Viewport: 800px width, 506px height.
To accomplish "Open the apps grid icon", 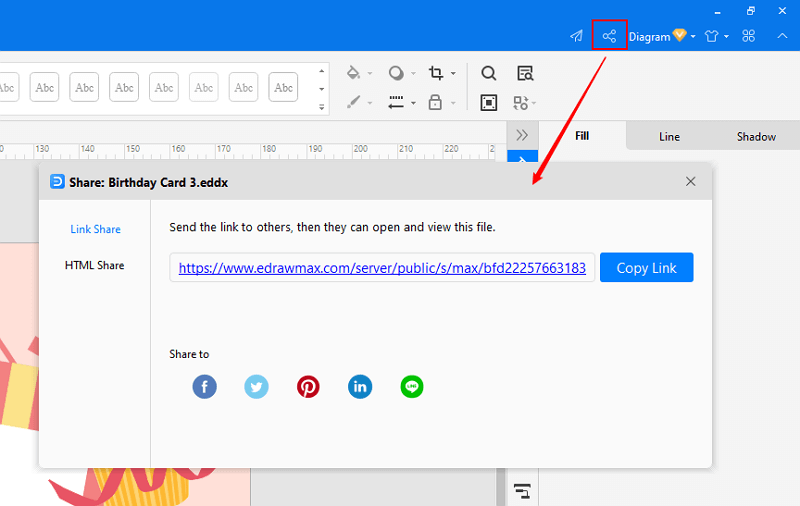I will pos(748,36).
